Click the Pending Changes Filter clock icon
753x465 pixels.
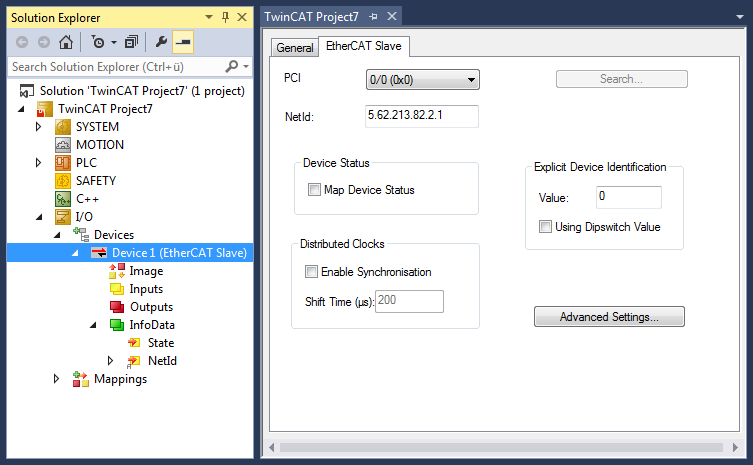tap(98, 42)
